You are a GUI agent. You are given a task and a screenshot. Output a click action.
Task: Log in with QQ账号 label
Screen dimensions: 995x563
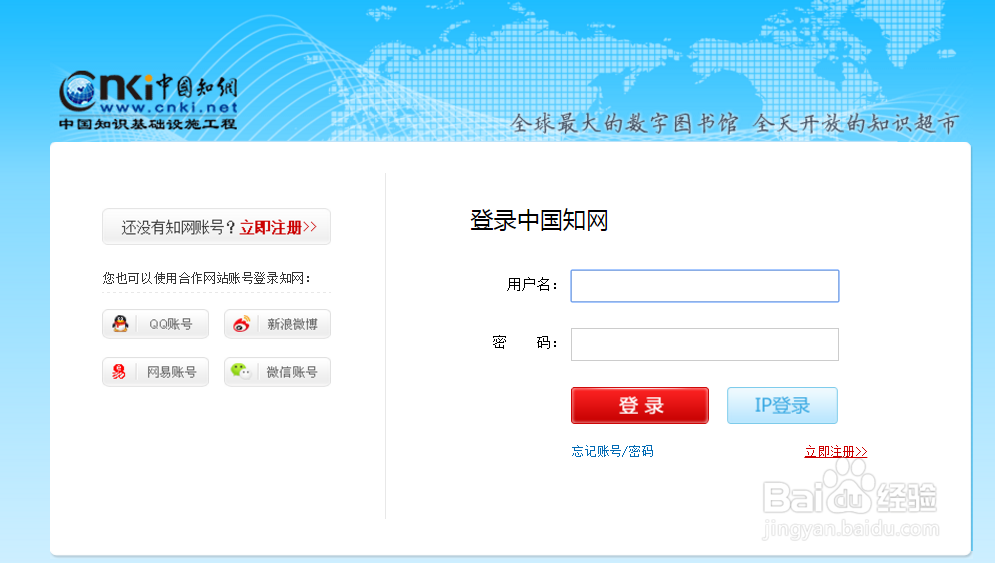pos(171,324)
